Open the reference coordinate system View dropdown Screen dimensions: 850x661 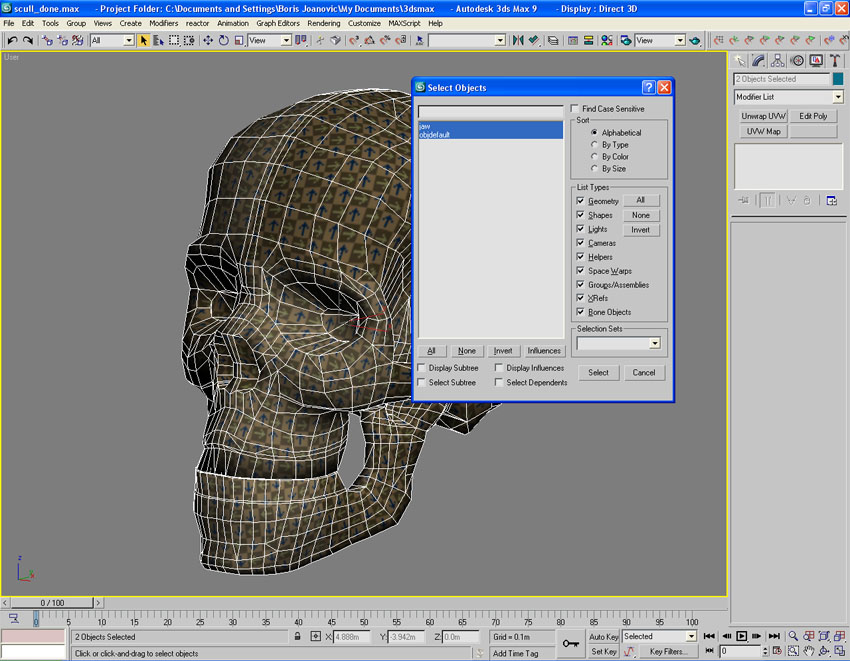(286, 40)
